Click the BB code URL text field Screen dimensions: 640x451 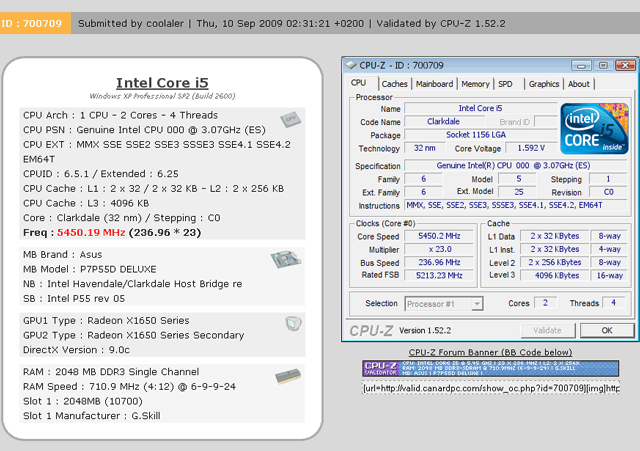(490, 388)
